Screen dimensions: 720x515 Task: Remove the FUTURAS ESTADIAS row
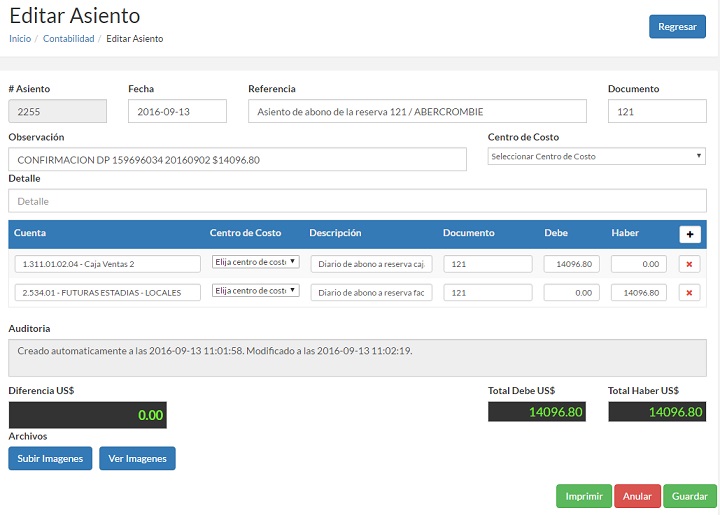pos(689,293)
